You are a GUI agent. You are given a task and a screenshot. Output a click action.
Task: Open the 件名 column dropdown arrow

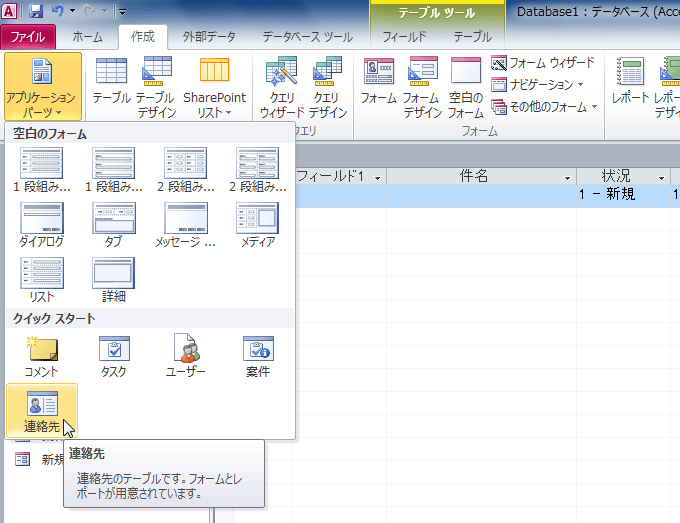(567, 178)
